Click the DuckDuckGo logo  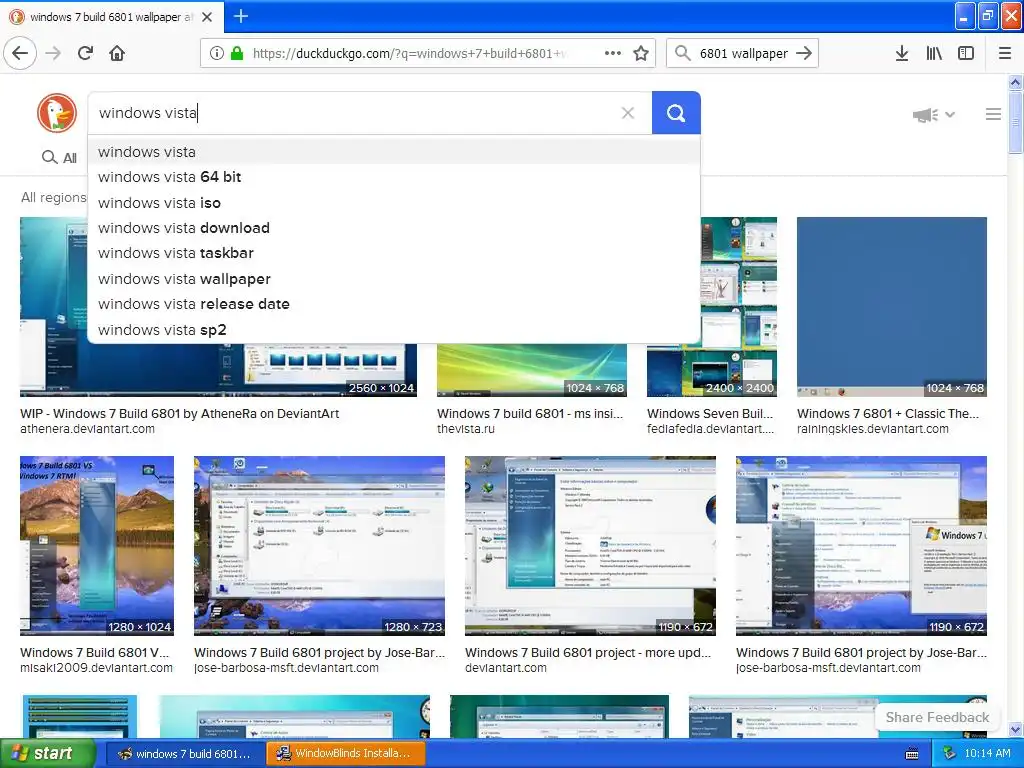click(57, 112)
